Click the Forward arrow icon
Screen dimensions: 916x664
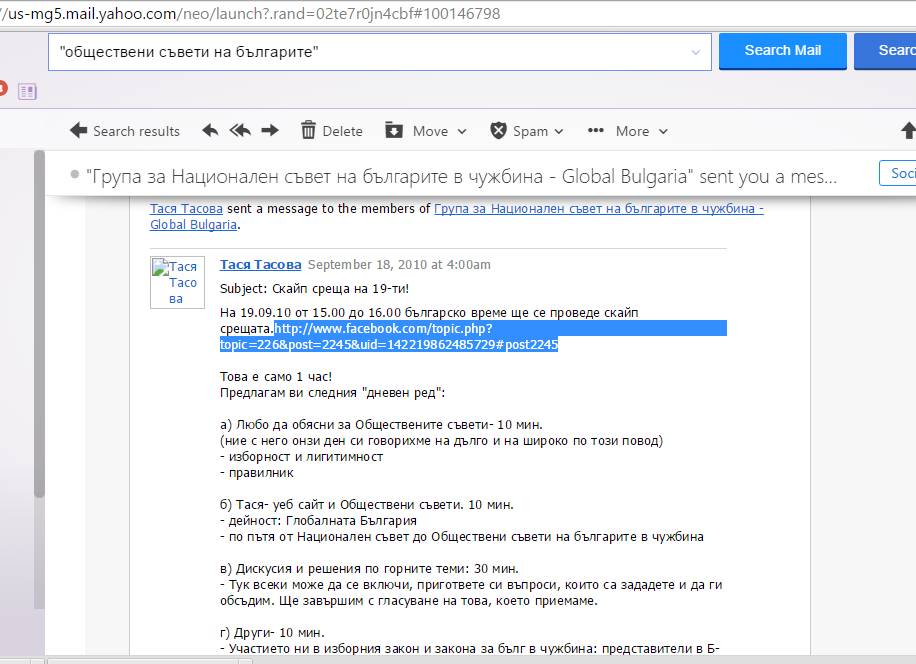tap(270, 131)
